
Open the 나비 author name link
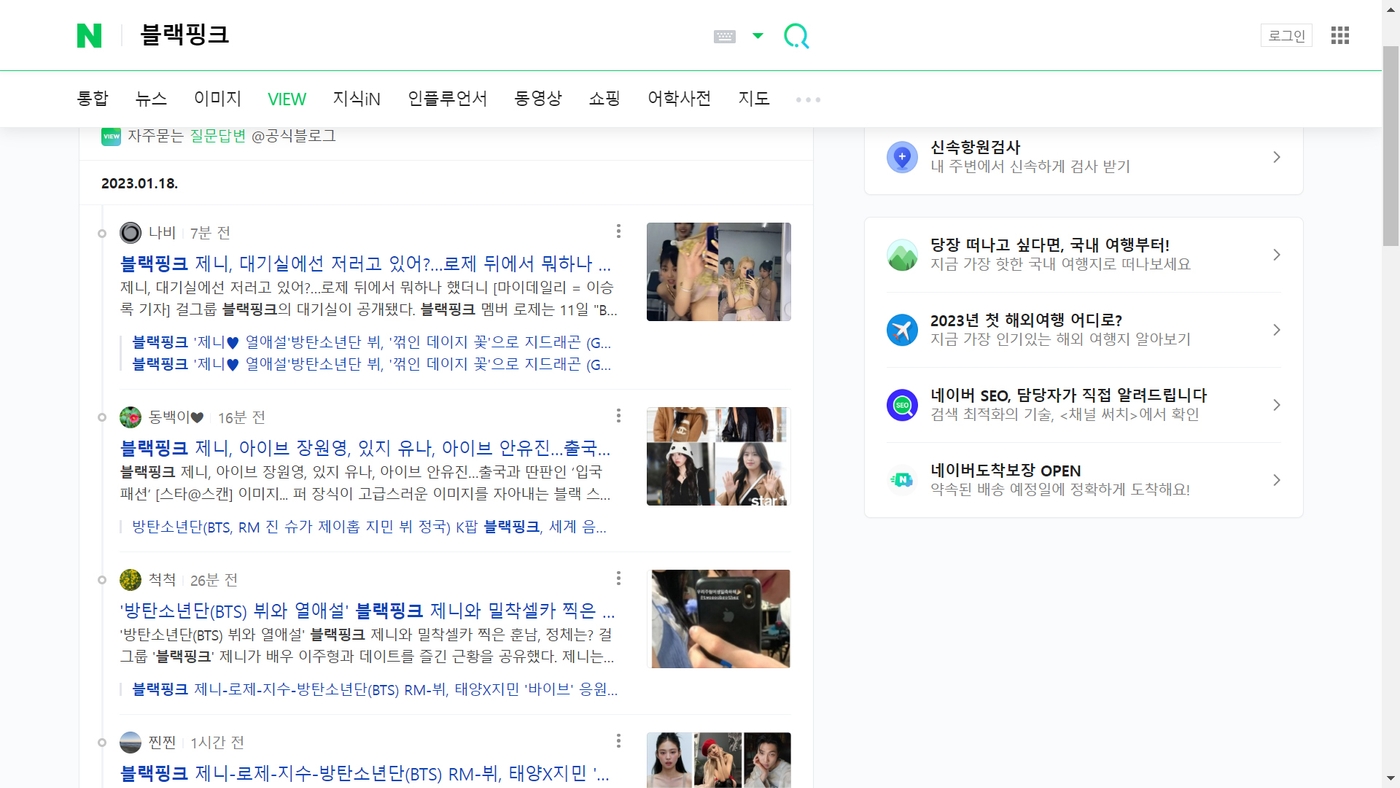coord(162,233)
